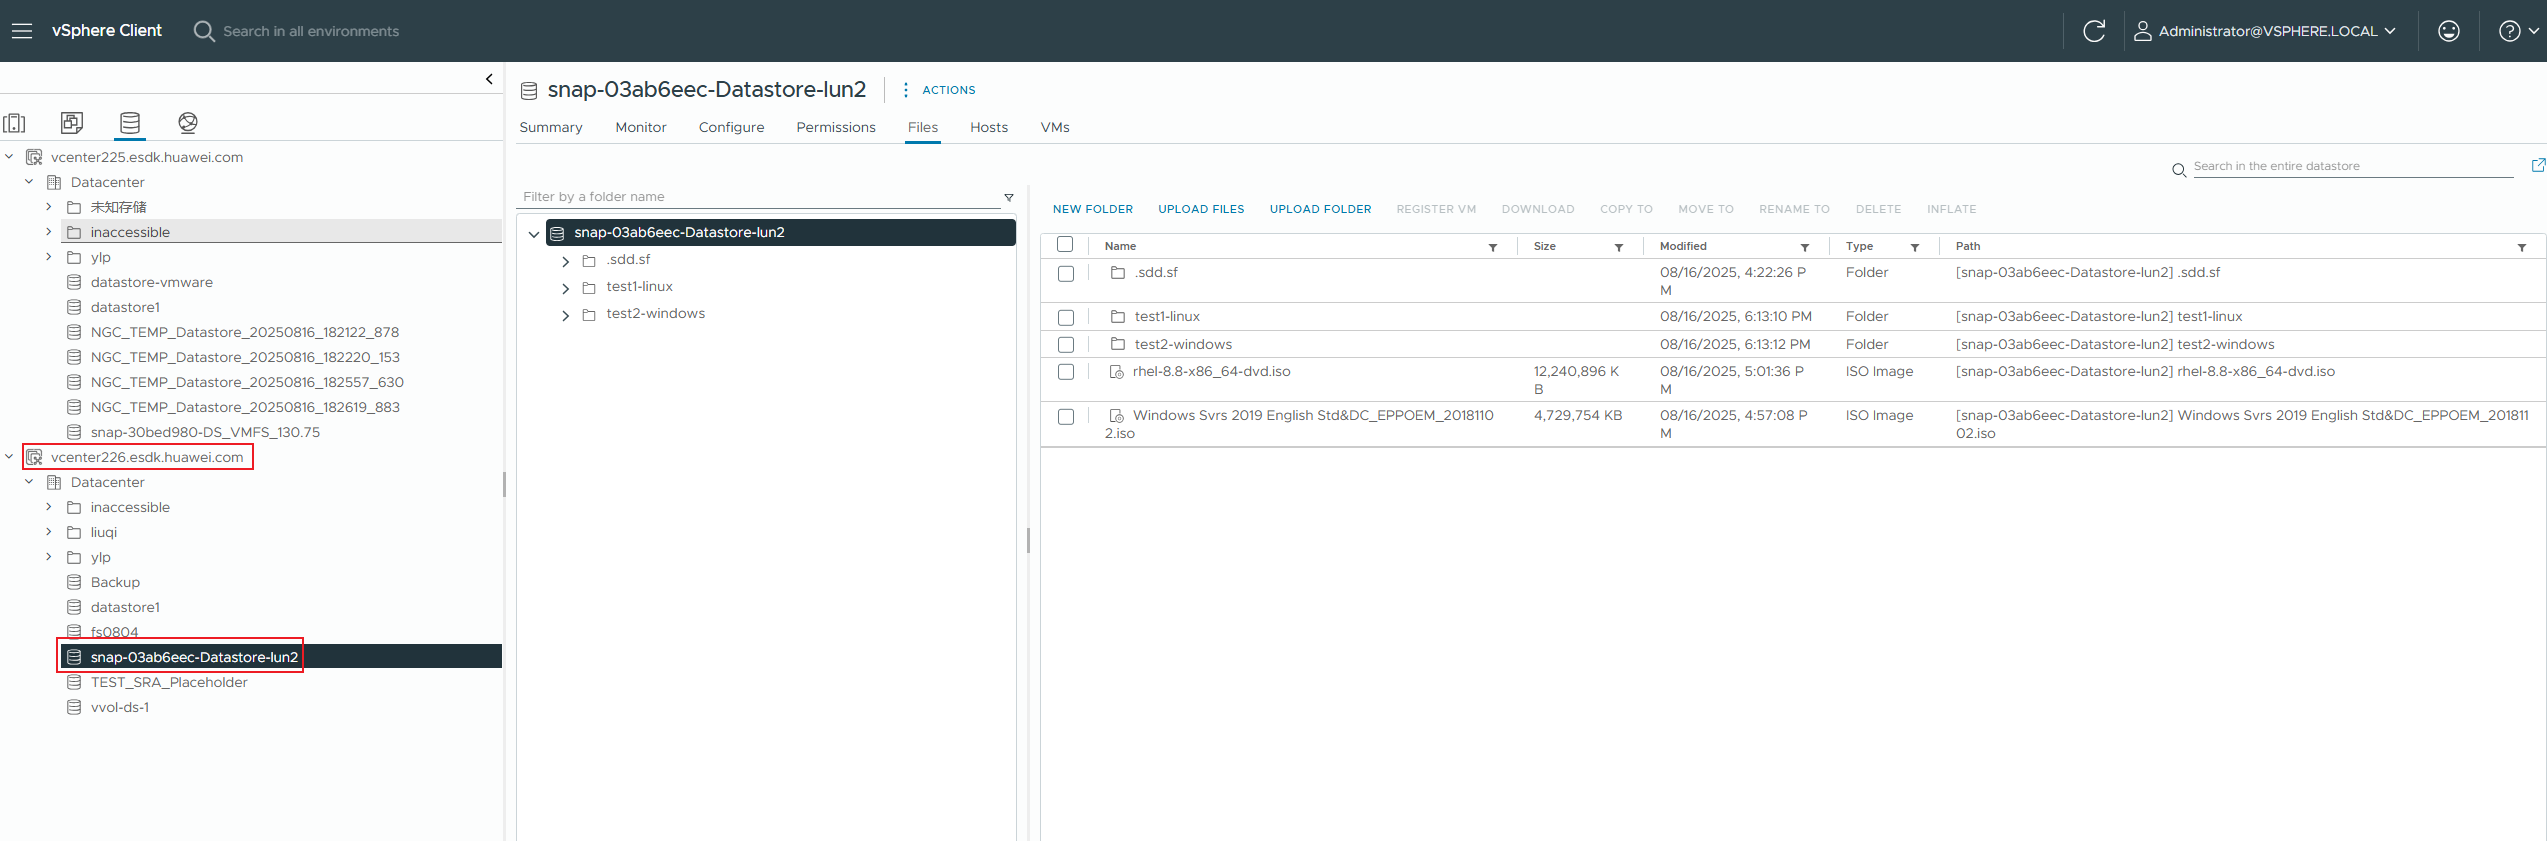Open the Hosts tab
This screenshot has width=2547, height=841.
click(x=989, y=127)
